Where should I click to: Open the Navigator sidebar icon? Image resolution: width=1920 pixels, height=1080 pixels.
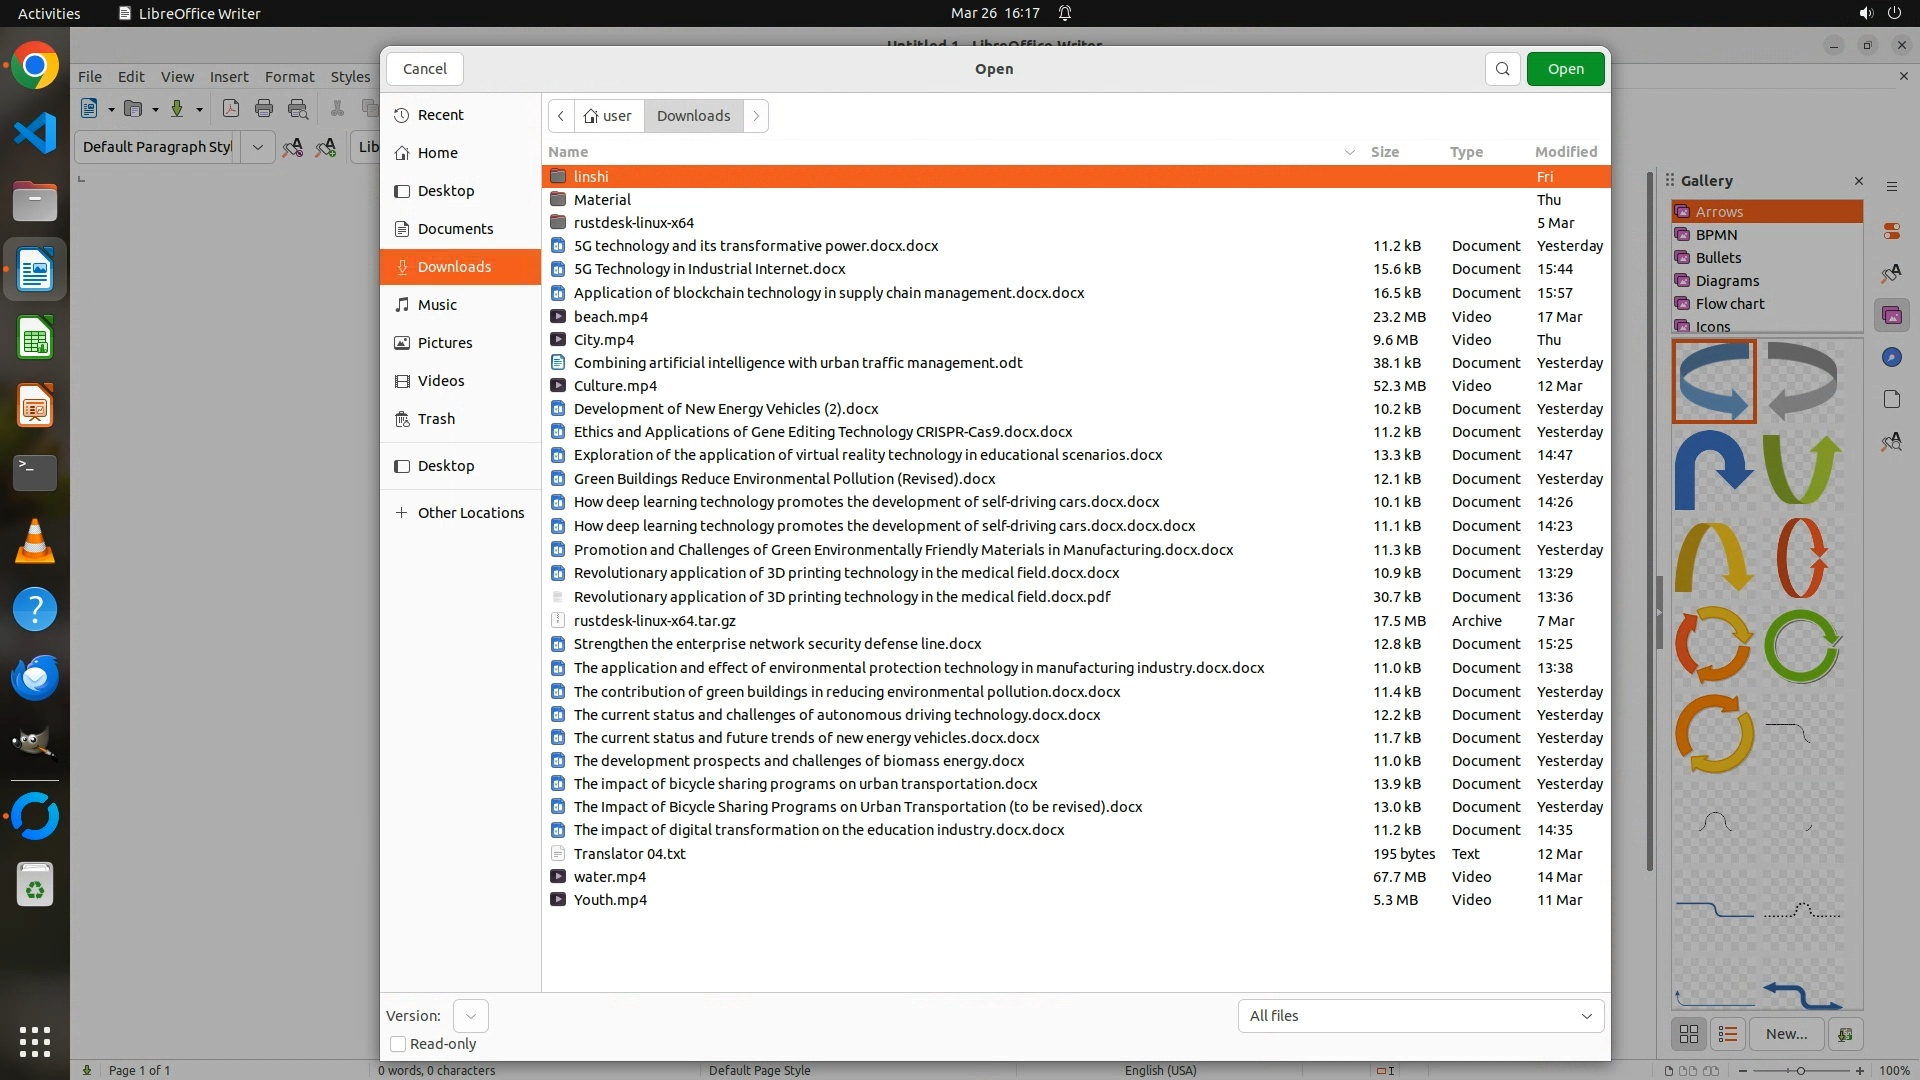tap(1891, 358)
